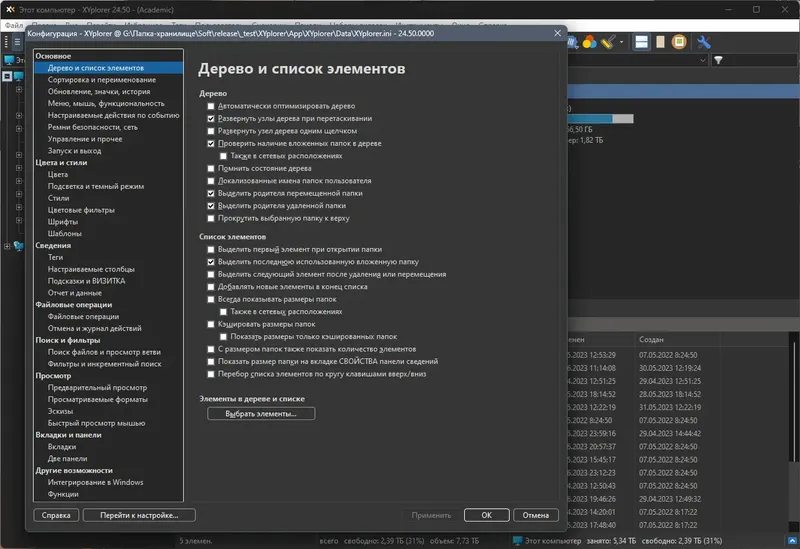
Task: Click the hamburger menu icon in toolbar
Action: [17, 42]
